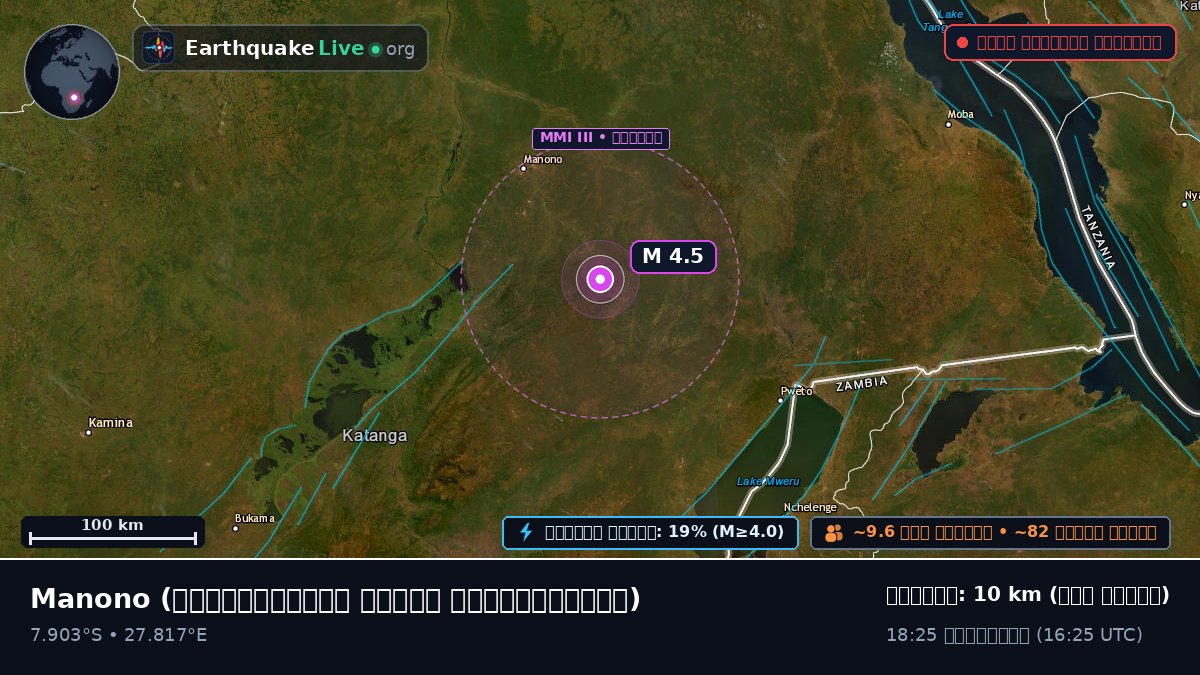Click the M 4.5 magnitude label
The image size is (1200, 675).
673,257
